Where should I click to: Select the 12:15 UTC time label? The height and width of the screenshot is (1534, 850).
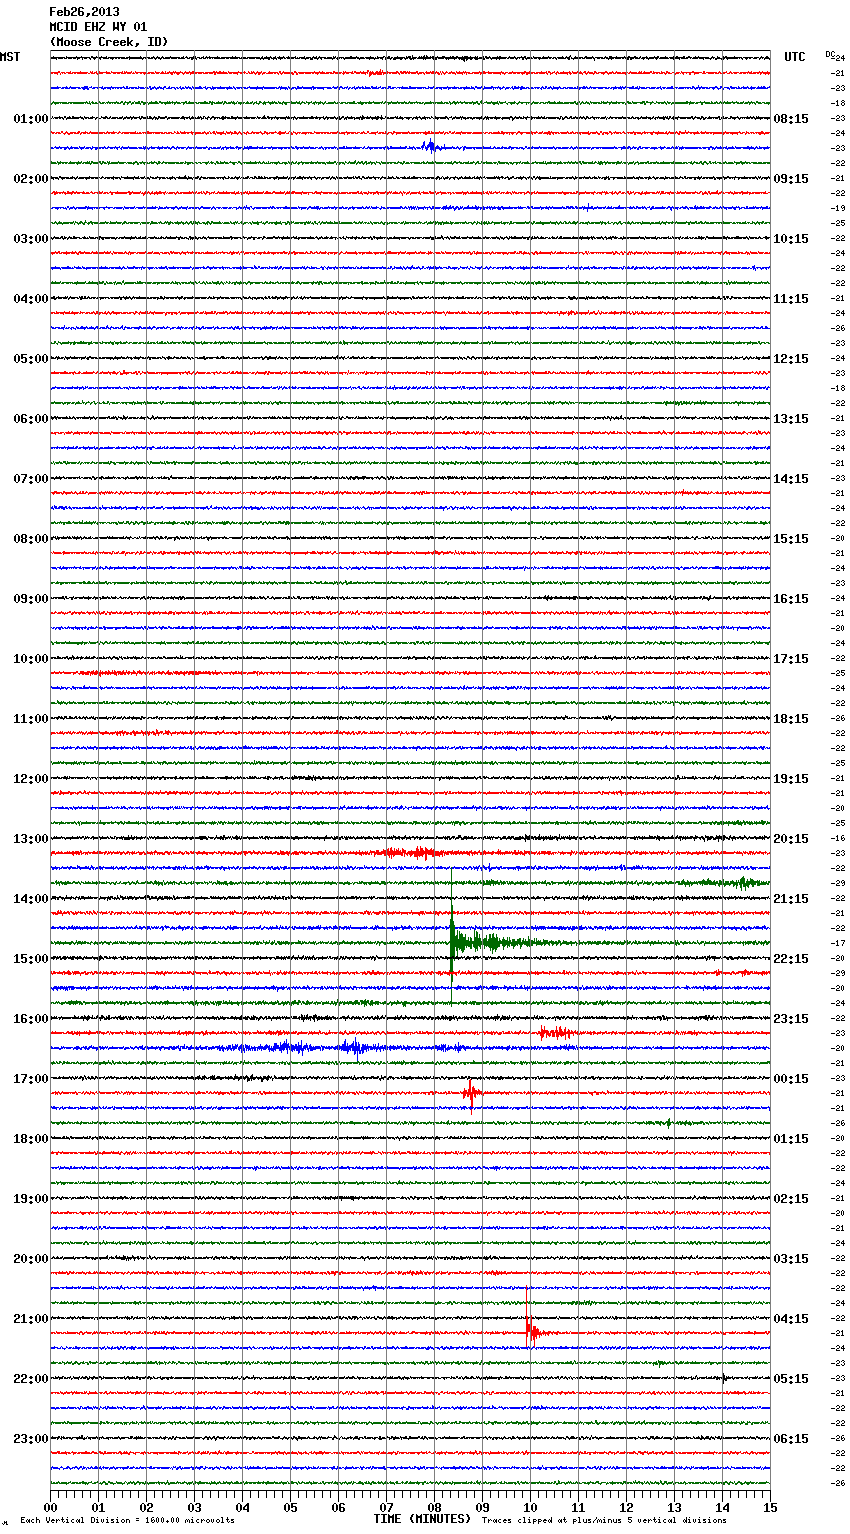(x=791, y=359)
